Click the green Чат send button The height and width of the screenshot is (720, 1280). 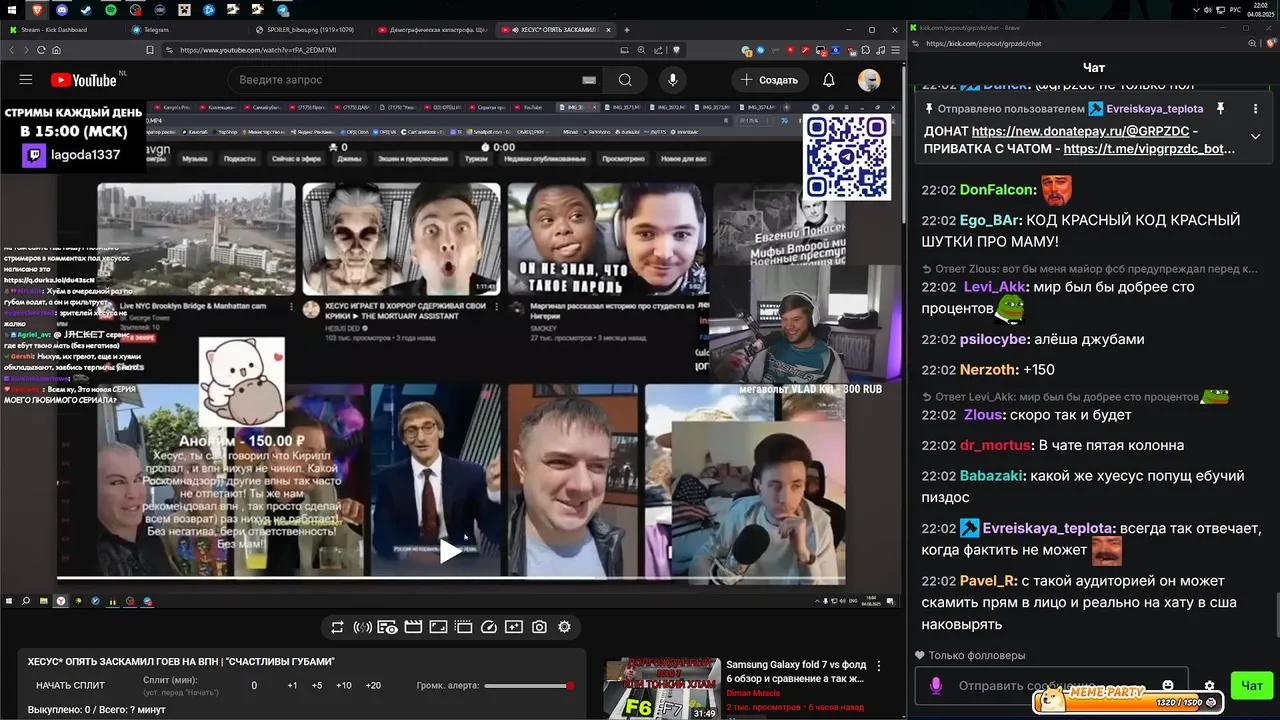1252,685
